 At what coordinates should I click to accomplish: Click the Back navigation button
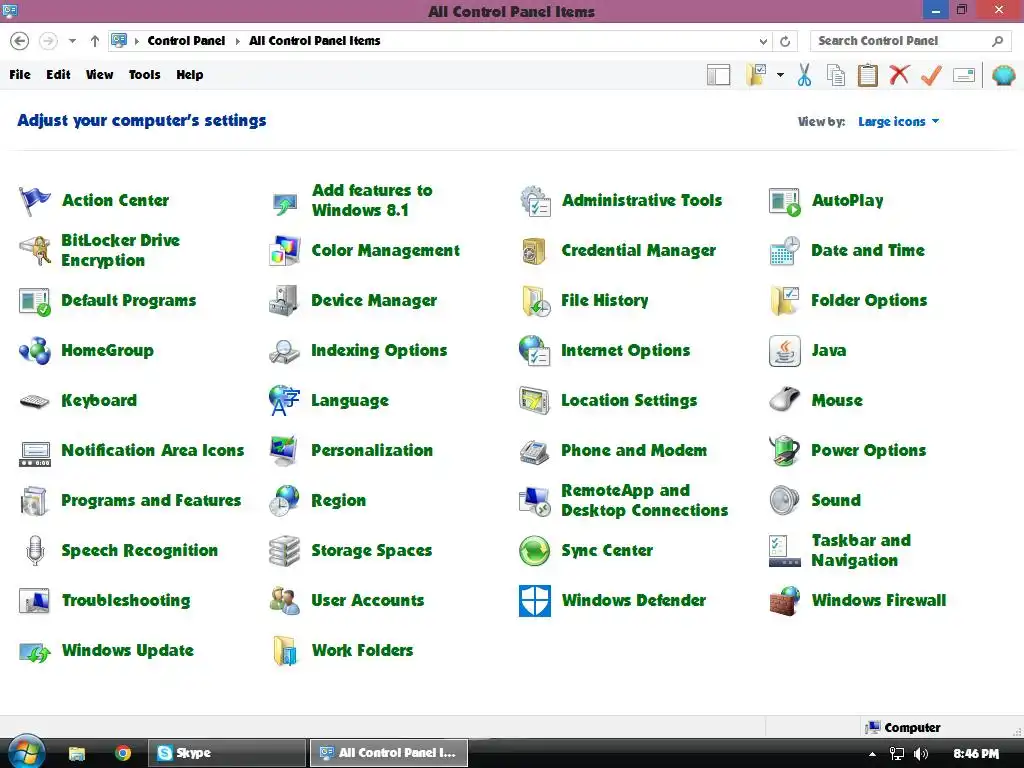20,40
